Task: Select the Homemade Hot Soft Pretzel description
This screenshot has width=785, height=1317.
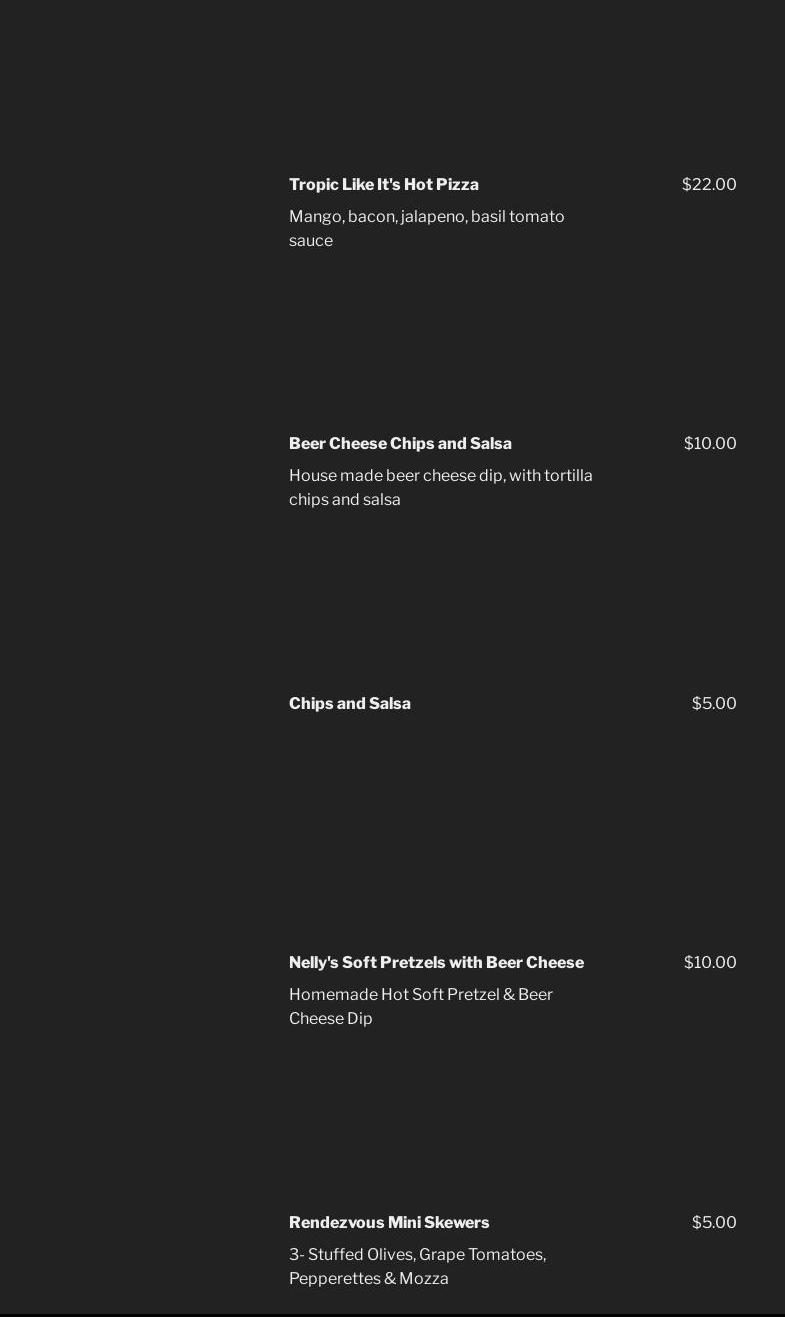Action: 420,1006
